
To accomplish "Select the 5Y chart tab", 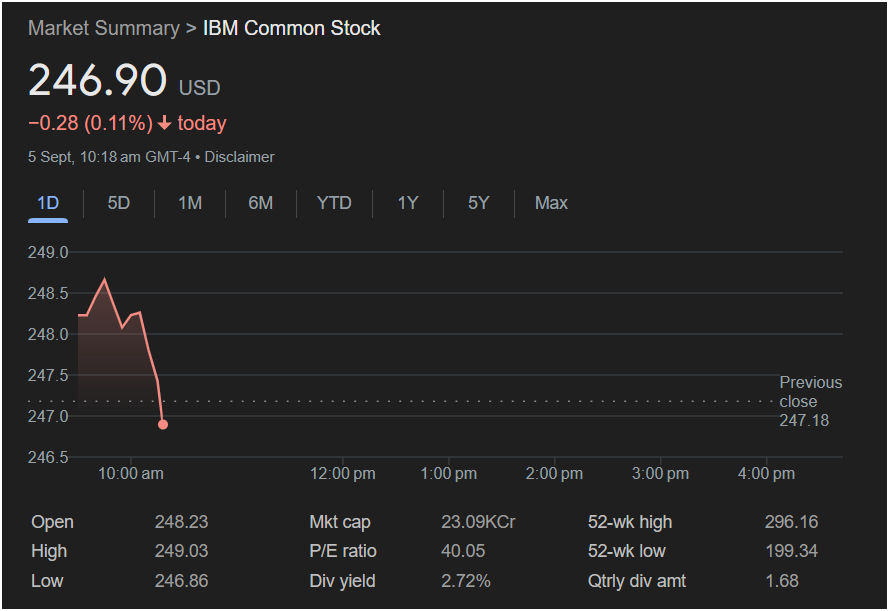I will pos(479,203).
